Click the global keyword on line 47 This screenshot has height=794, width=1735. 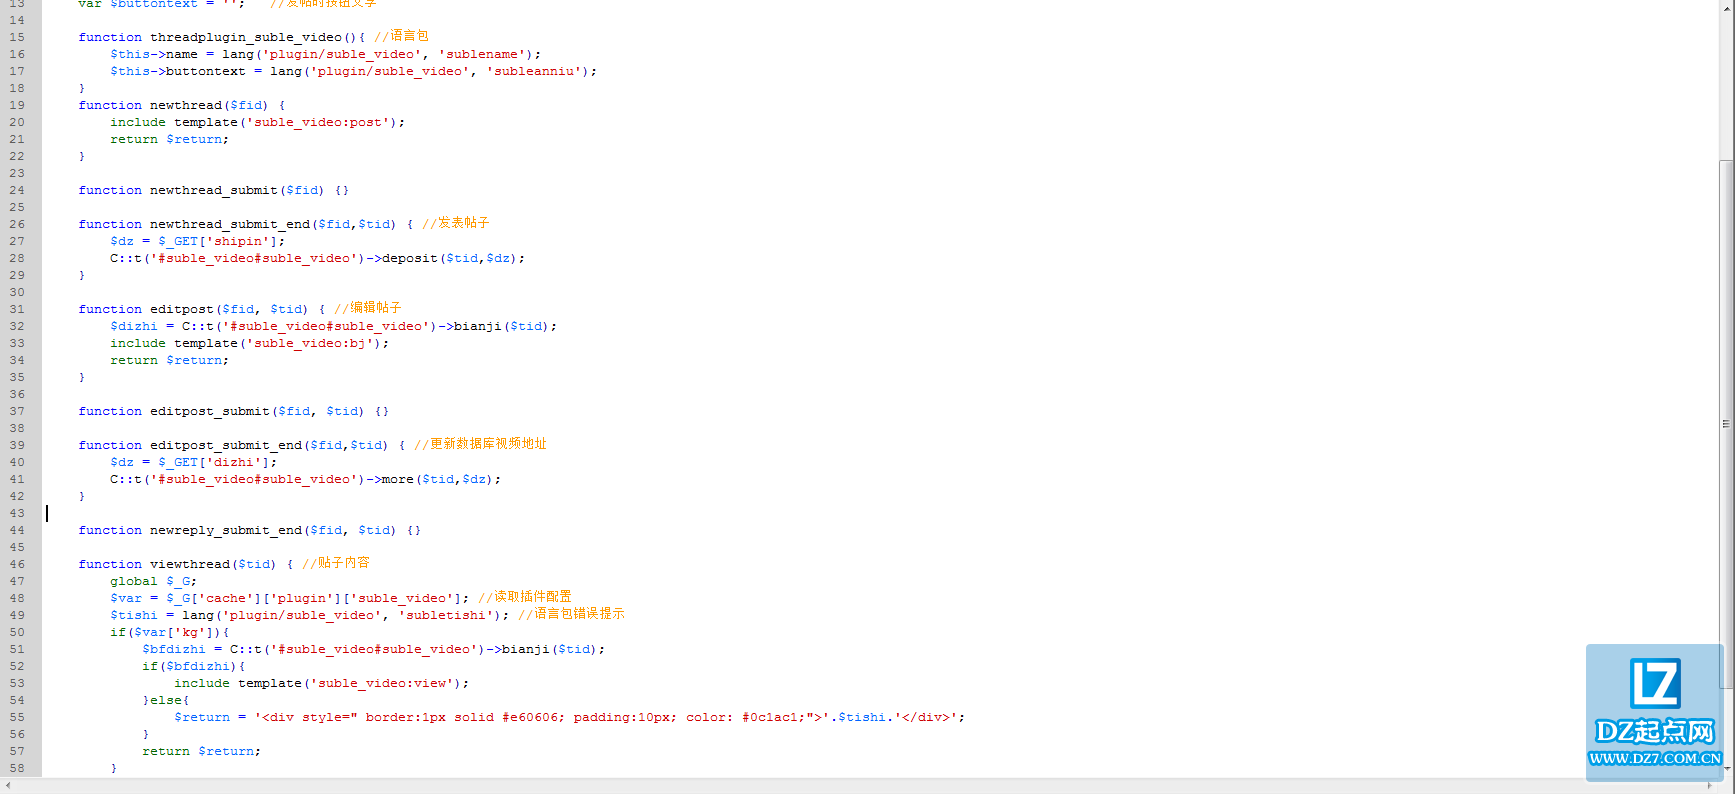[x=134, y=581]
